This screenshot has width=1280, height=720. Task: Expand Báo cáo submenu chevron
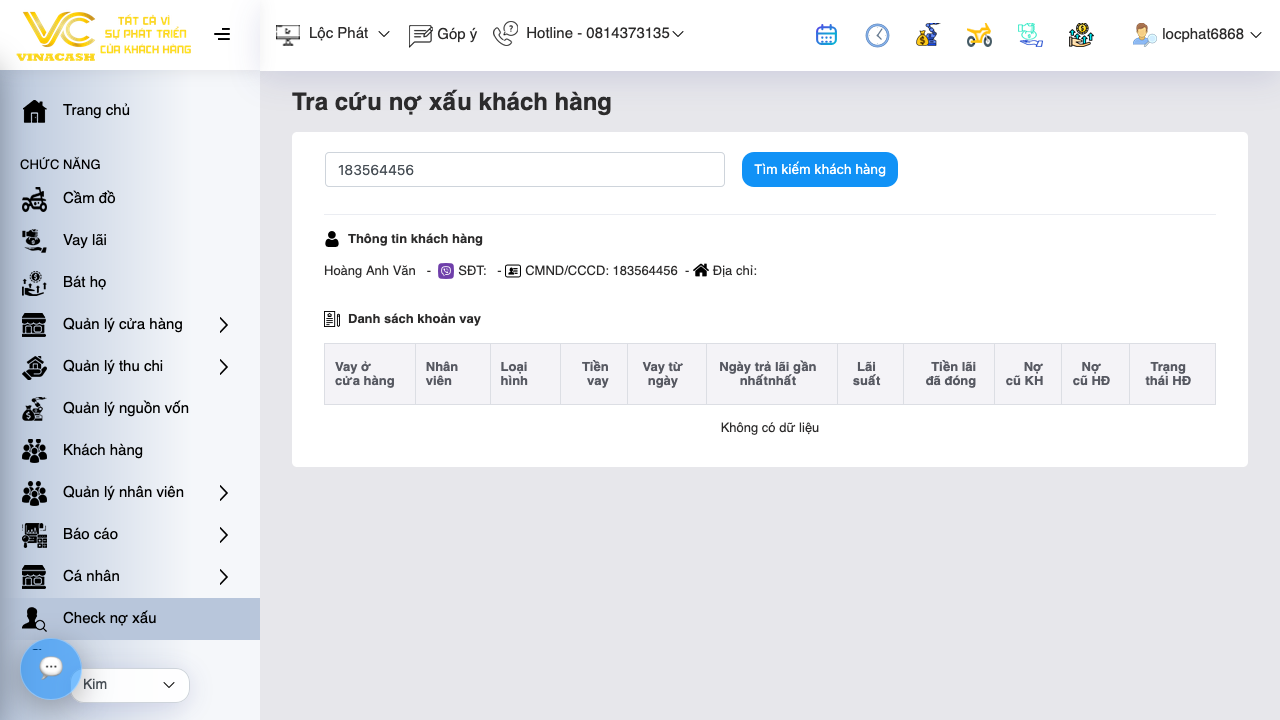[x=224, y=534]
